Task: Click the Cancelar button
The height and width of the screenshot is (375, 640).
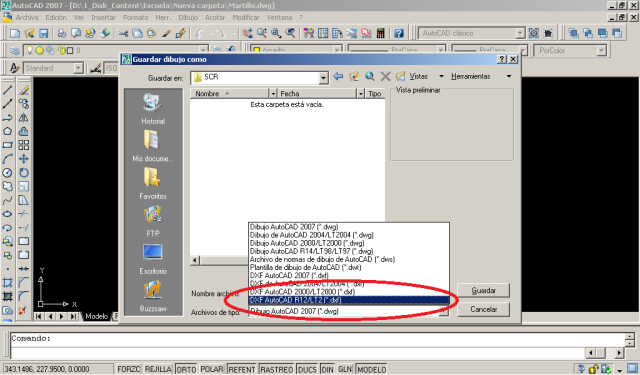Action: coord(484,309)
